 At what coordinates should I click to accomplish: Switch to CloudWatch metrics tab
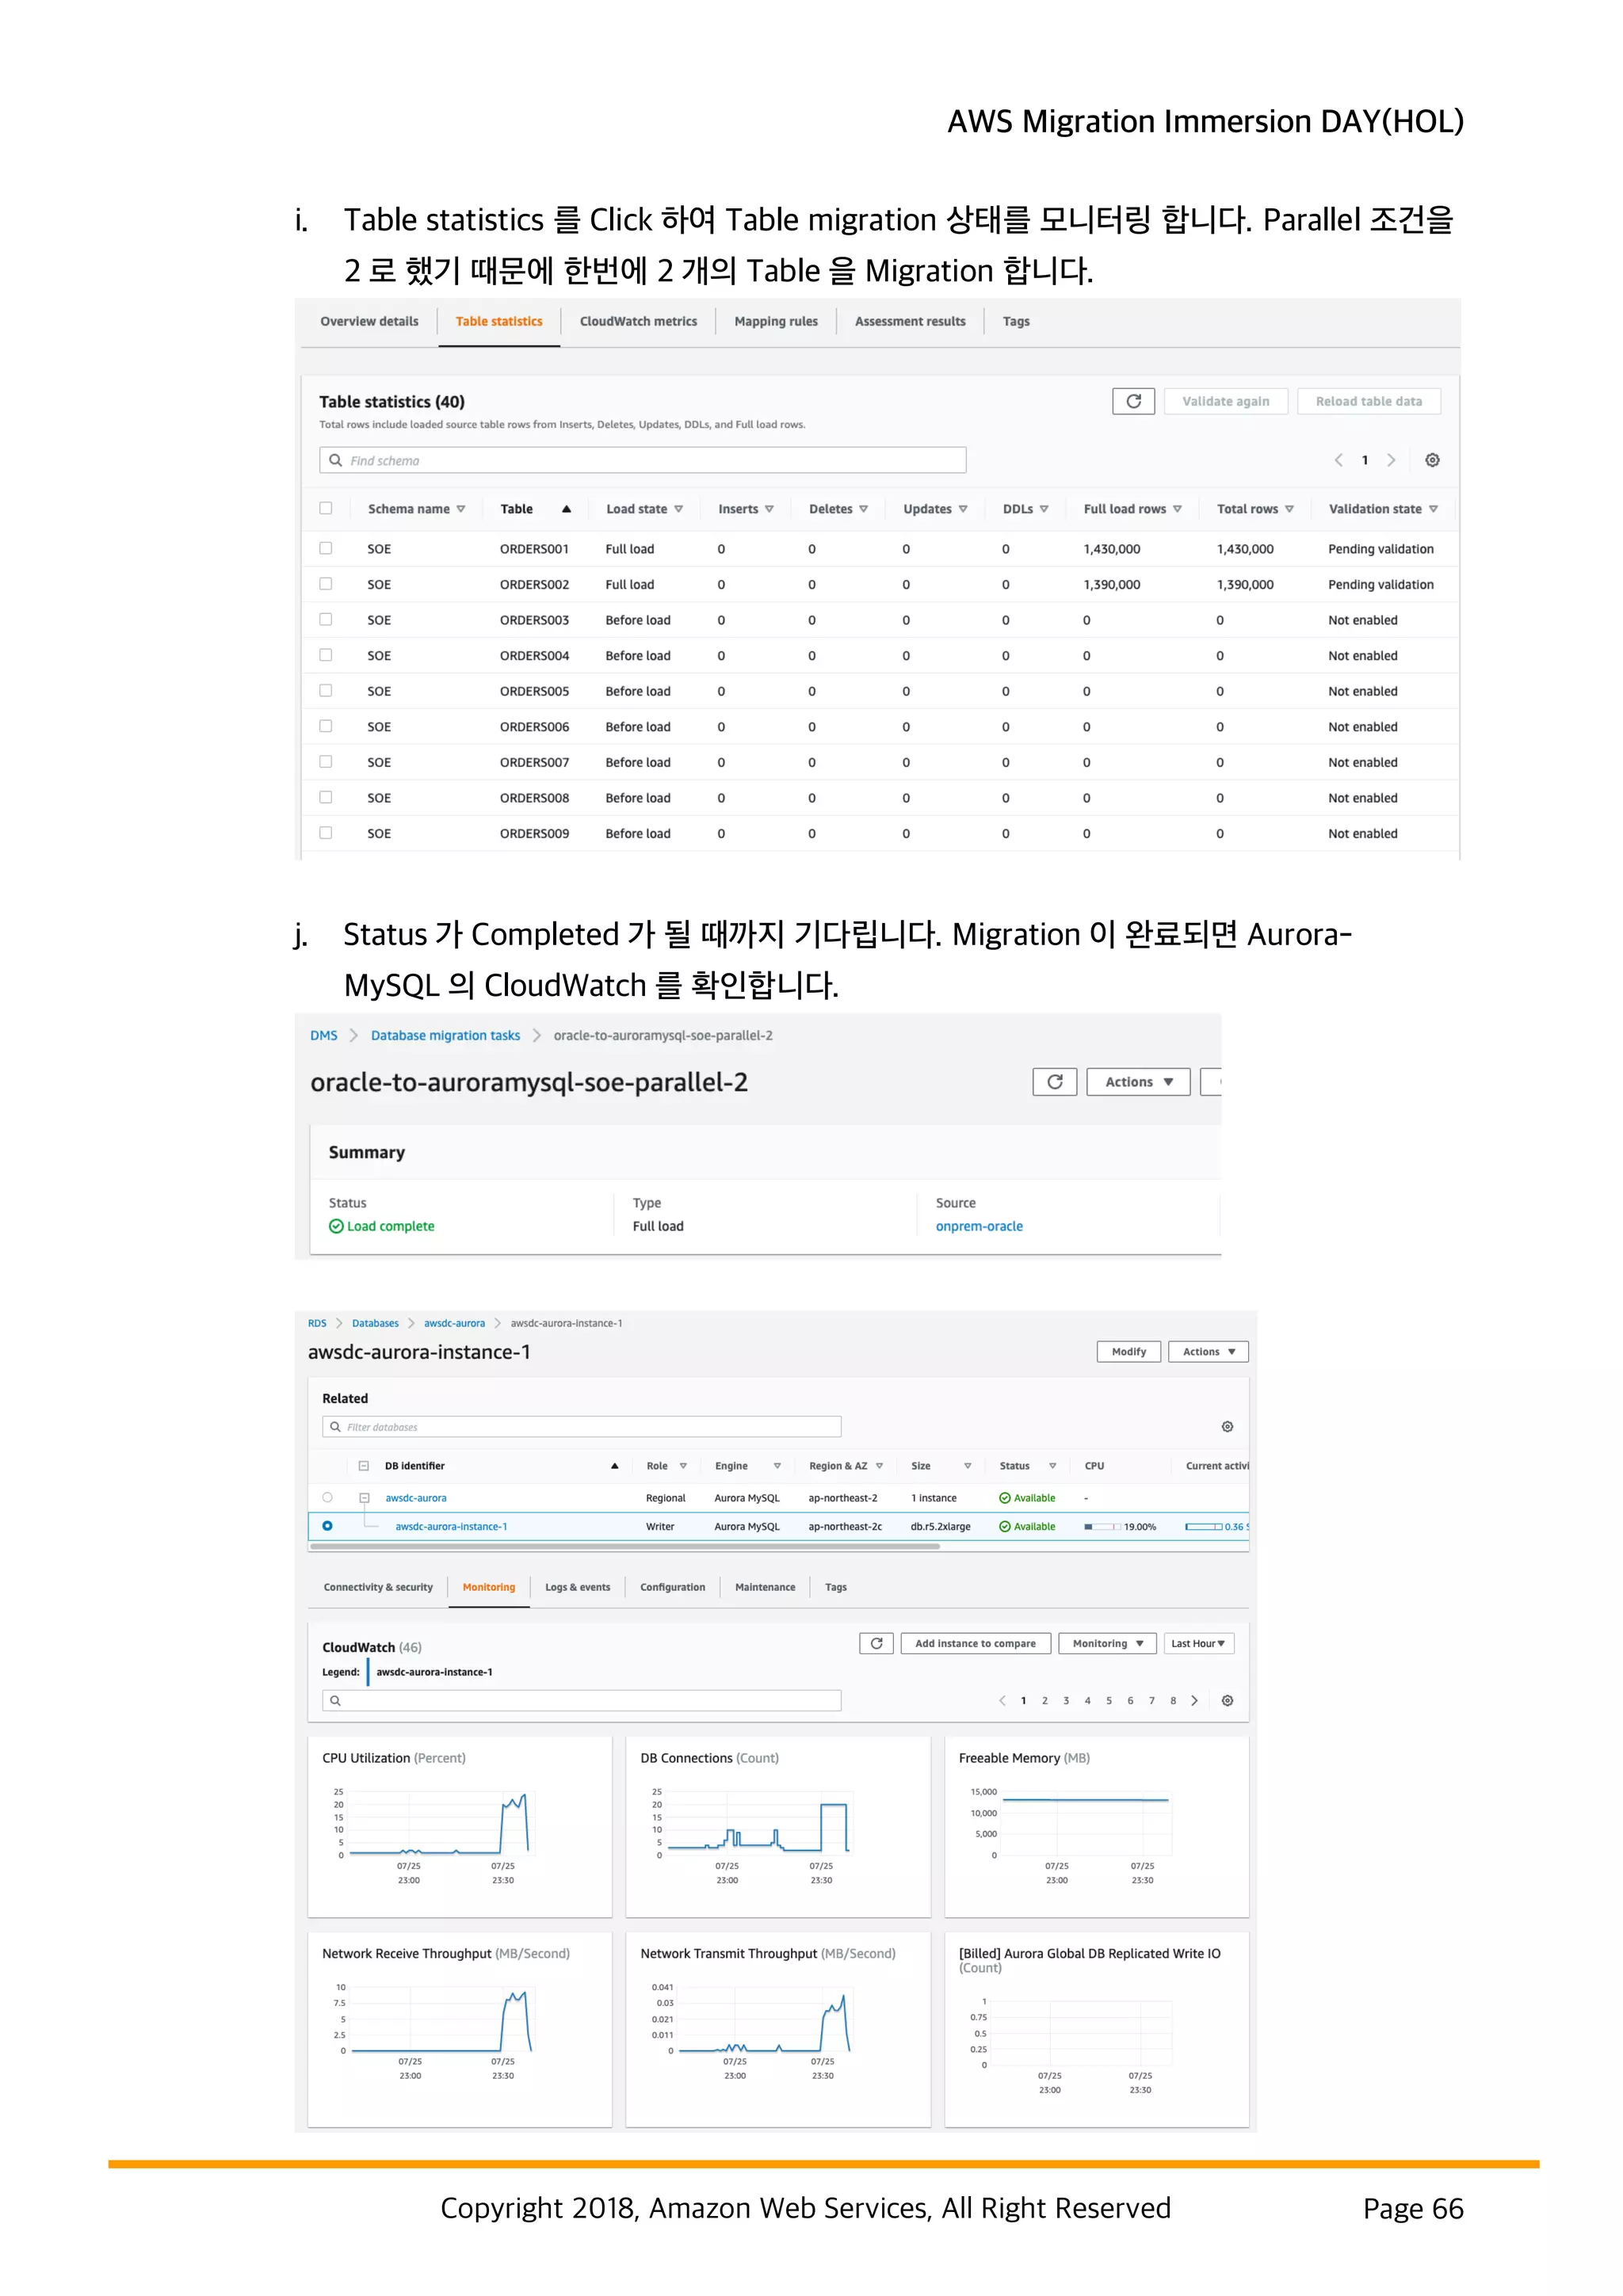pos(638,322)
